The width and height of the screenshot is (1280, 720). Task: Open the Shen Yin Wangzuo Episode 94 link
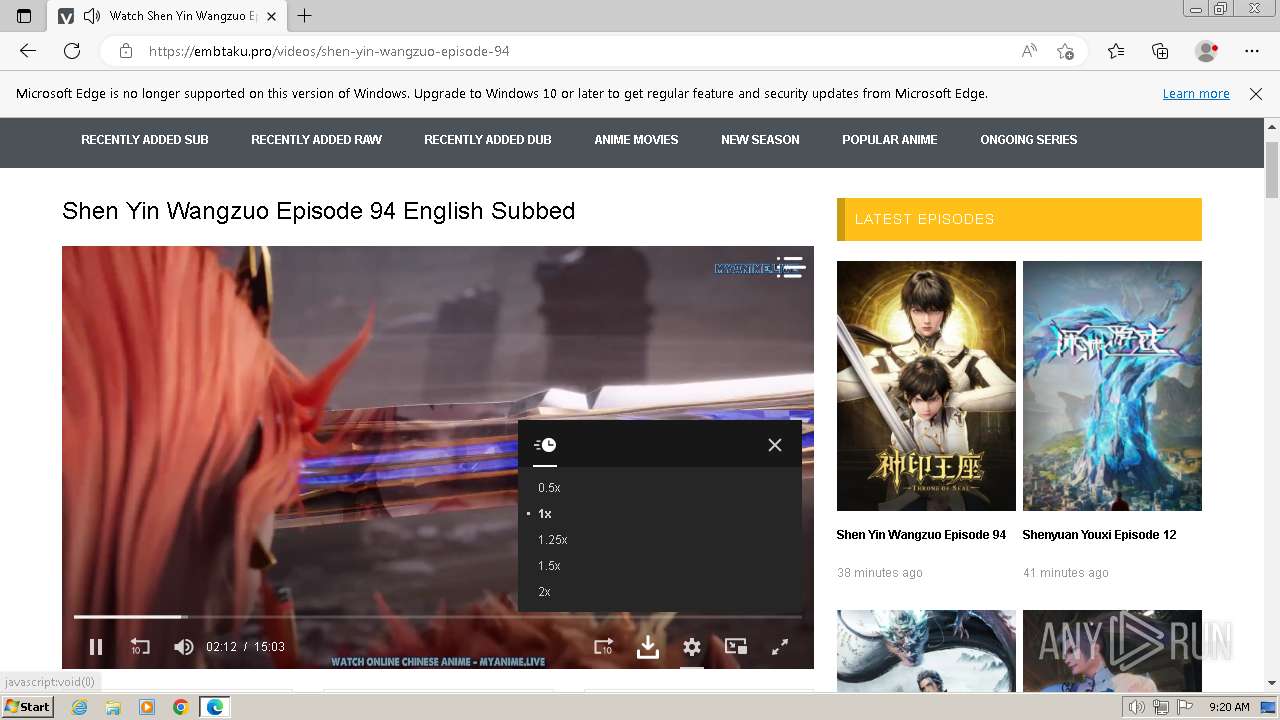(x=921, y=535)
